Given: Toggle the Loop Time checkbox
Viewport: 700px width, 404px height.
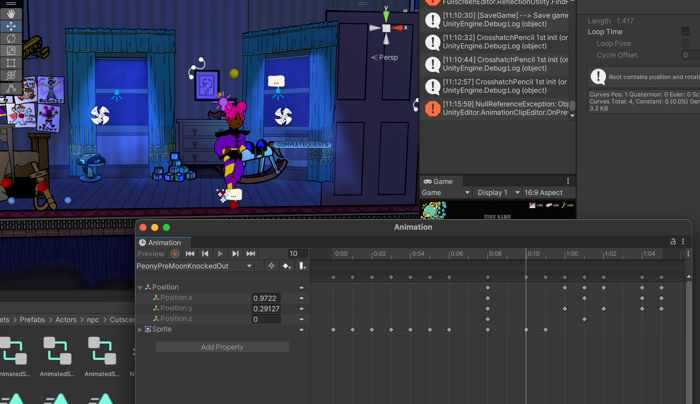Looking at the screenshot, I should point(686,31).
